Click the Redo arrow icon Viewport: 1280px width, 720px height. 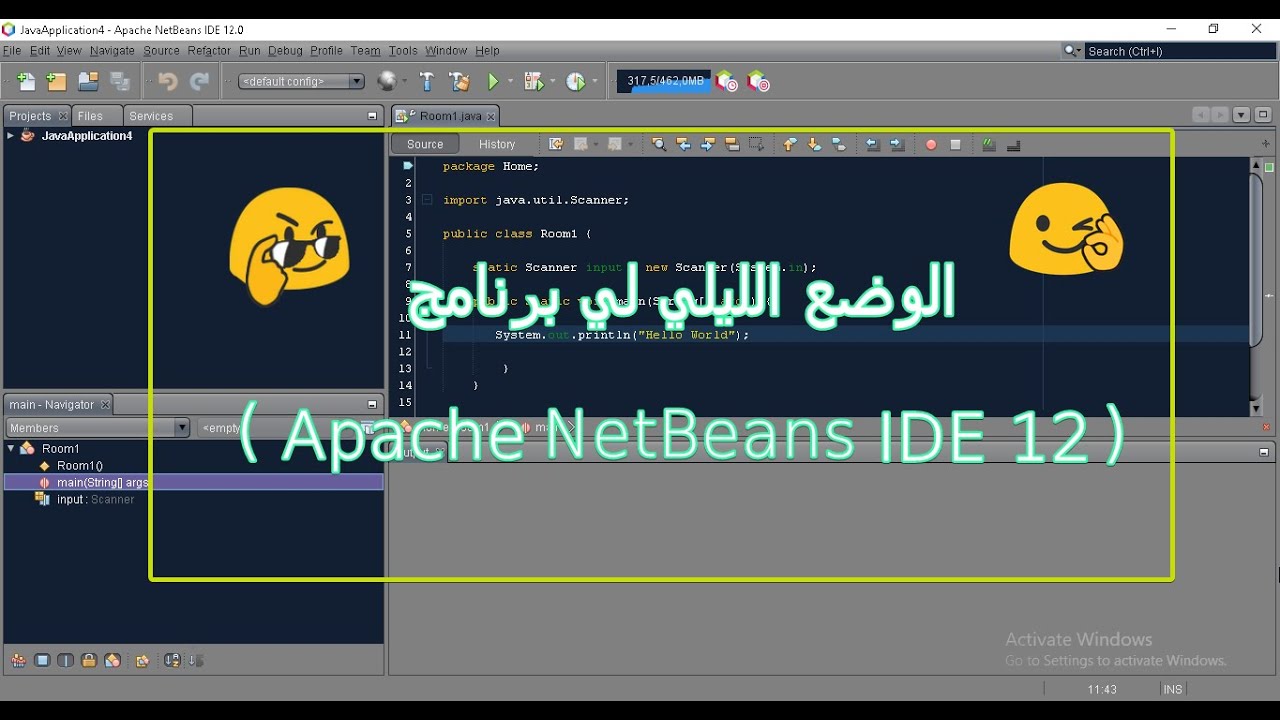point(200,82)
